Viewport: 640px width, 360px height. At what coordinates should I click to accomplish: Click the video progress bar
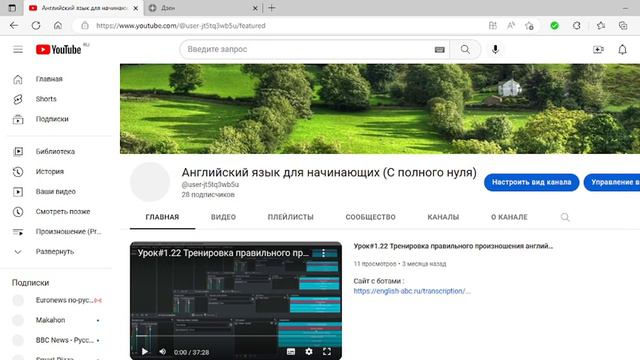coord(236,336)
